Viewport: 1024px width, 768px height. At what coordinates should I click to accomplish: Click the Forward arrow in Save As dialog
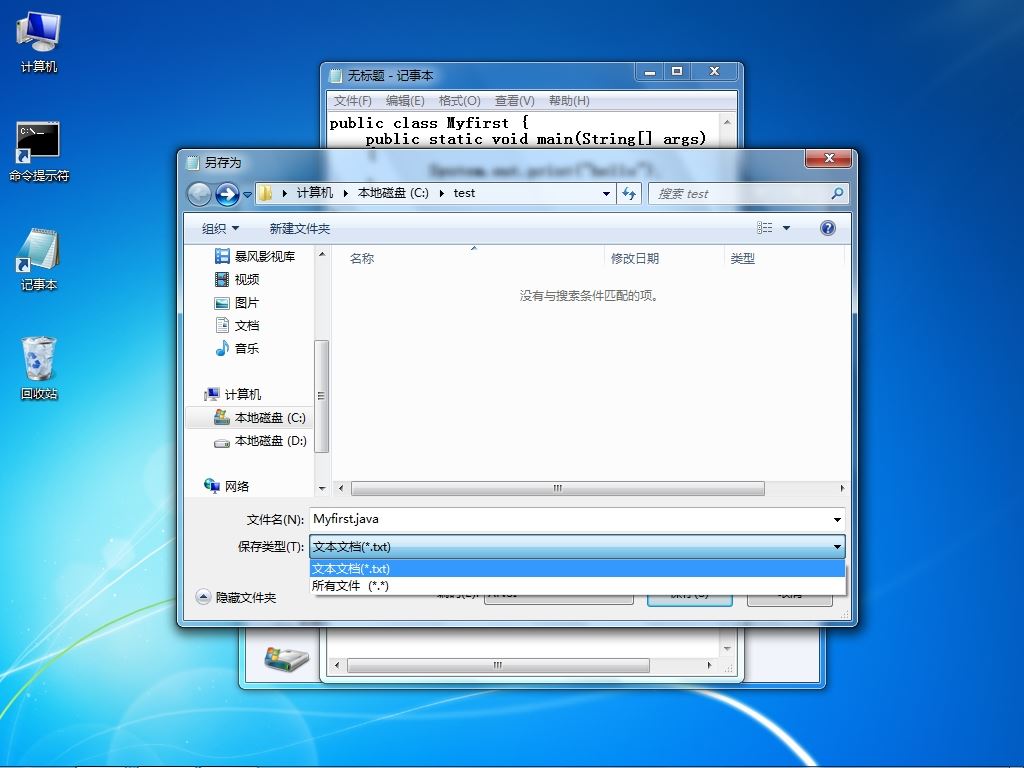(x=227, y=194)
